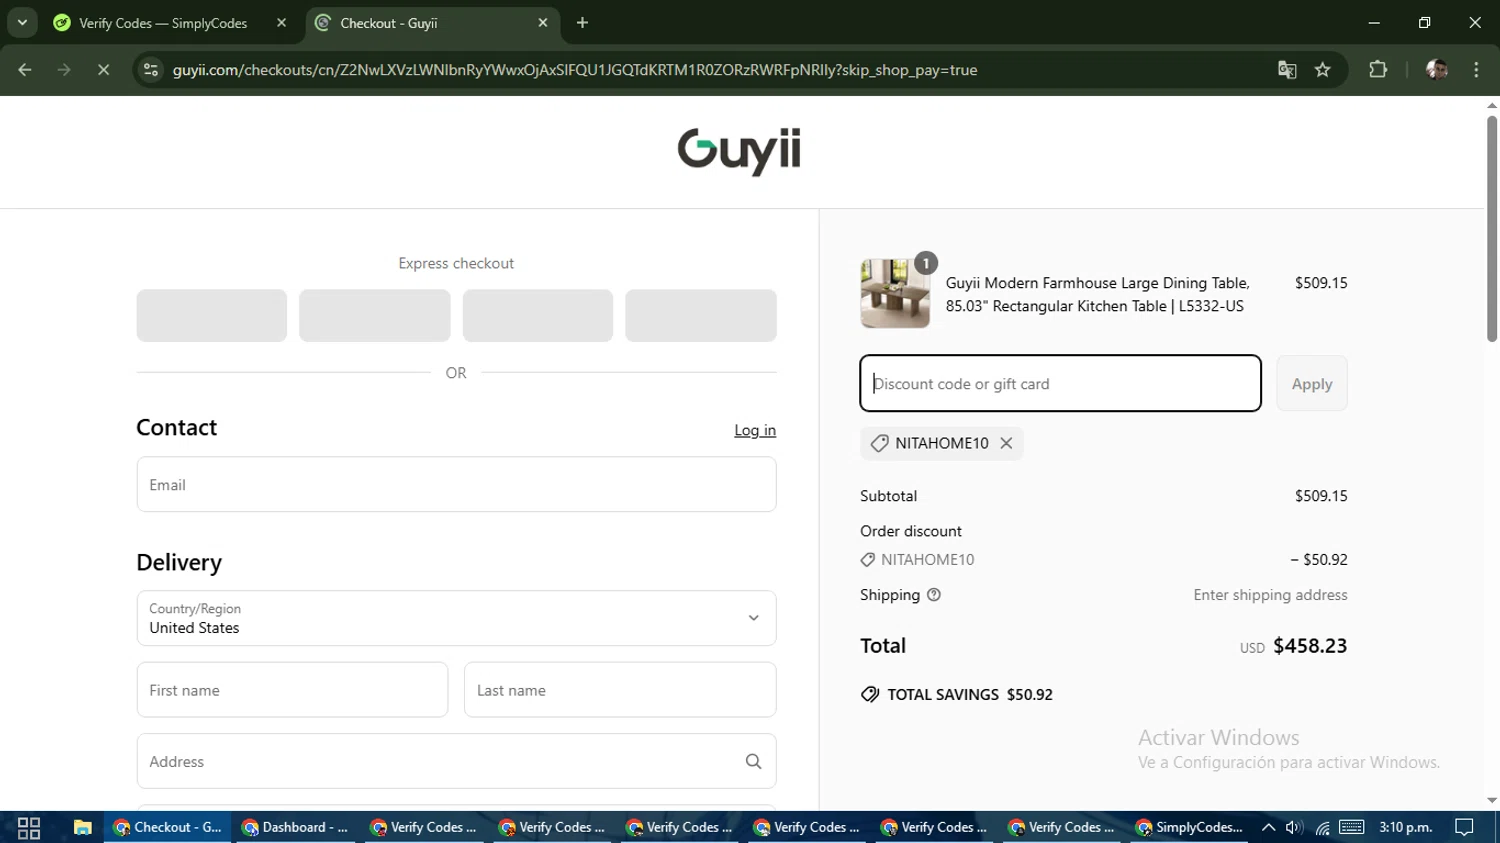
Task: Open the Chrome profile avatar
Action: point(1437,70)
